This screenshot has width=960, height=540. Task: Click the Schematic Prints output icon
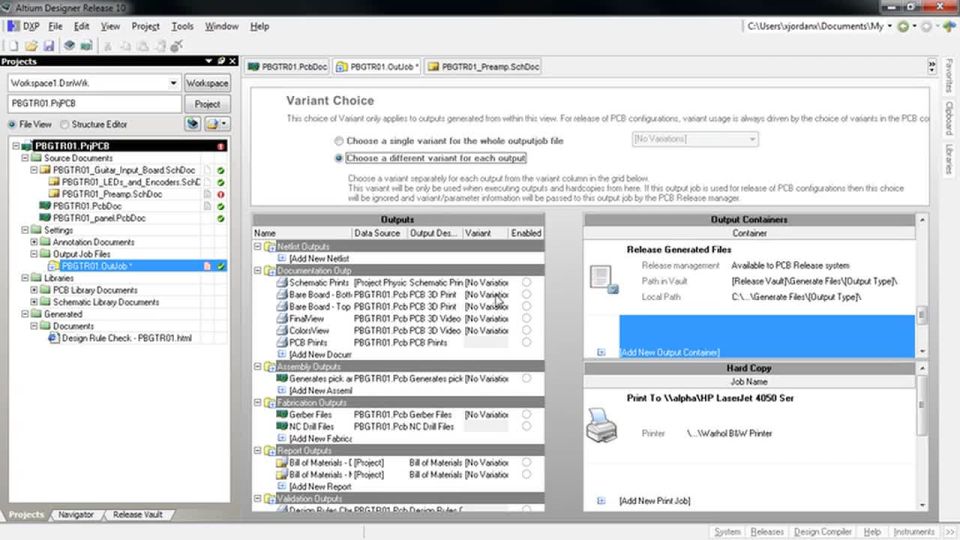tap(282, 282)
